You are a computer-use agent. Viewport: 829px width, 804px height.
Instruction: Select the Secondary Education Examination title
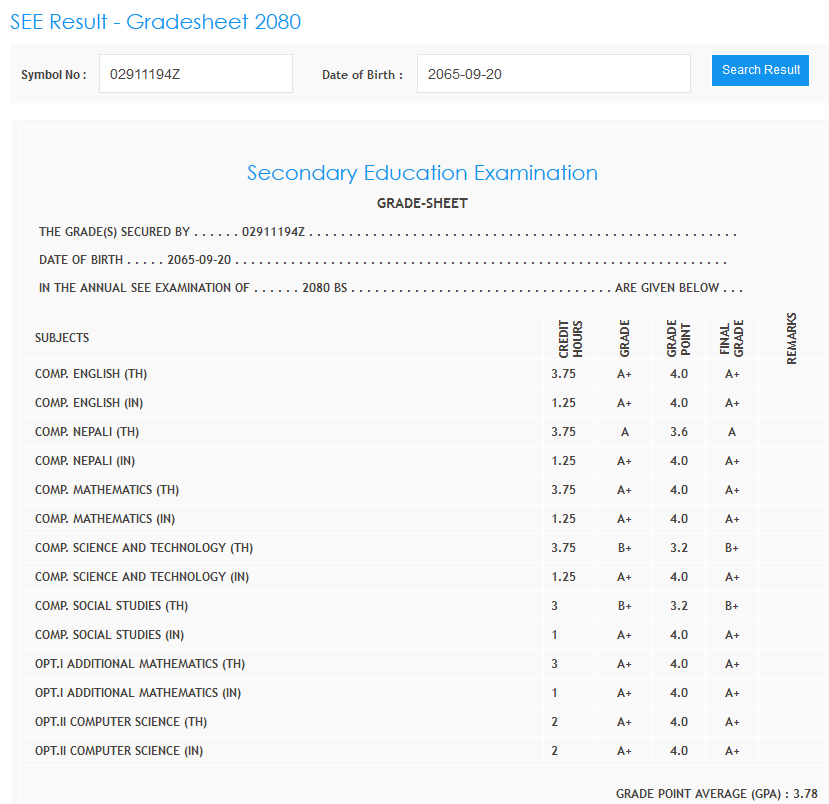422,173
